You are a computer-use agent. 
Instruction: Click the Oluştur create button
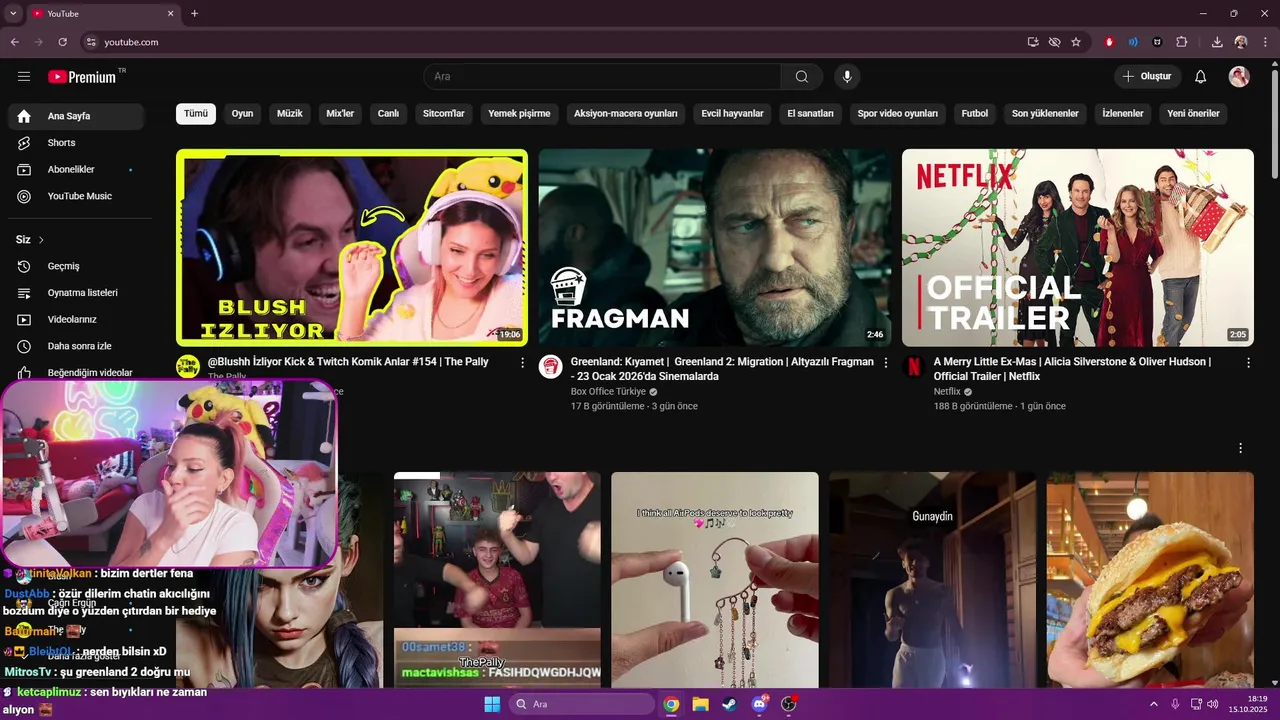point(1148,77)
